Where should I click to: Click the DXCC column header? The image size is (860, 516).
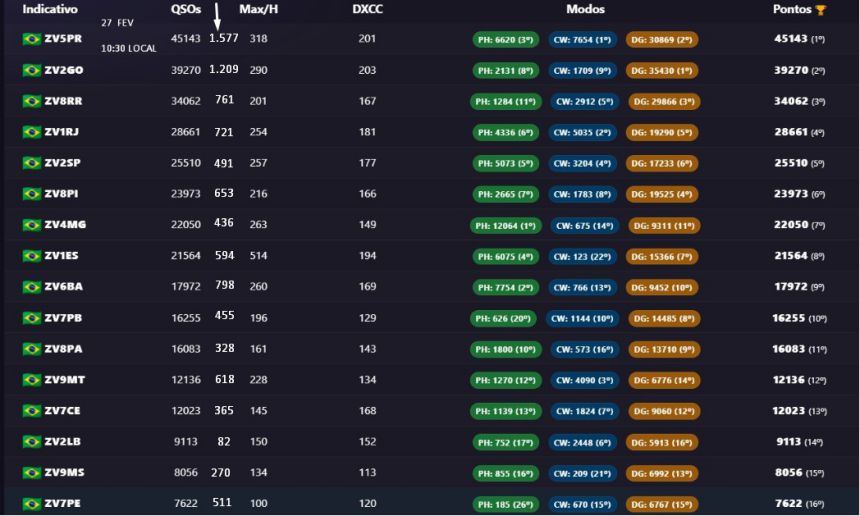(367, 9)
